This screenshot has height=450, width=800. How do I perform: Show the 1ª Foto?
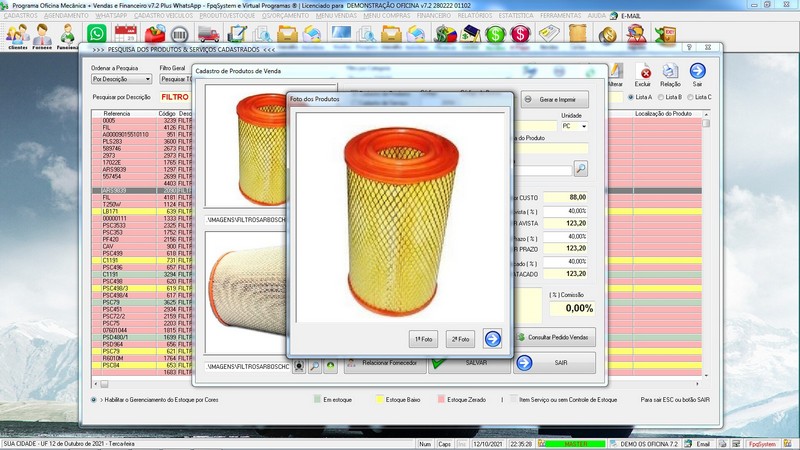[423, 339]
